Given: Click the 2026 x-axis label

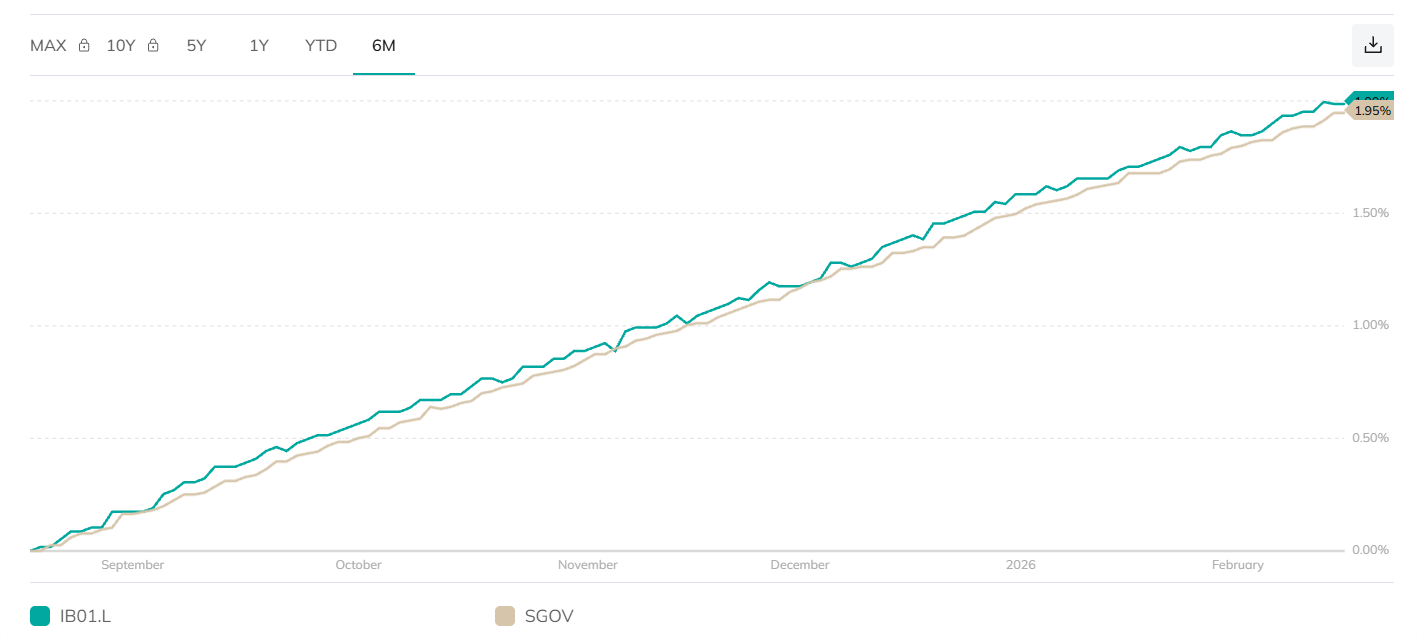Looking at the screenshot, I should [x=1021, y=565].
